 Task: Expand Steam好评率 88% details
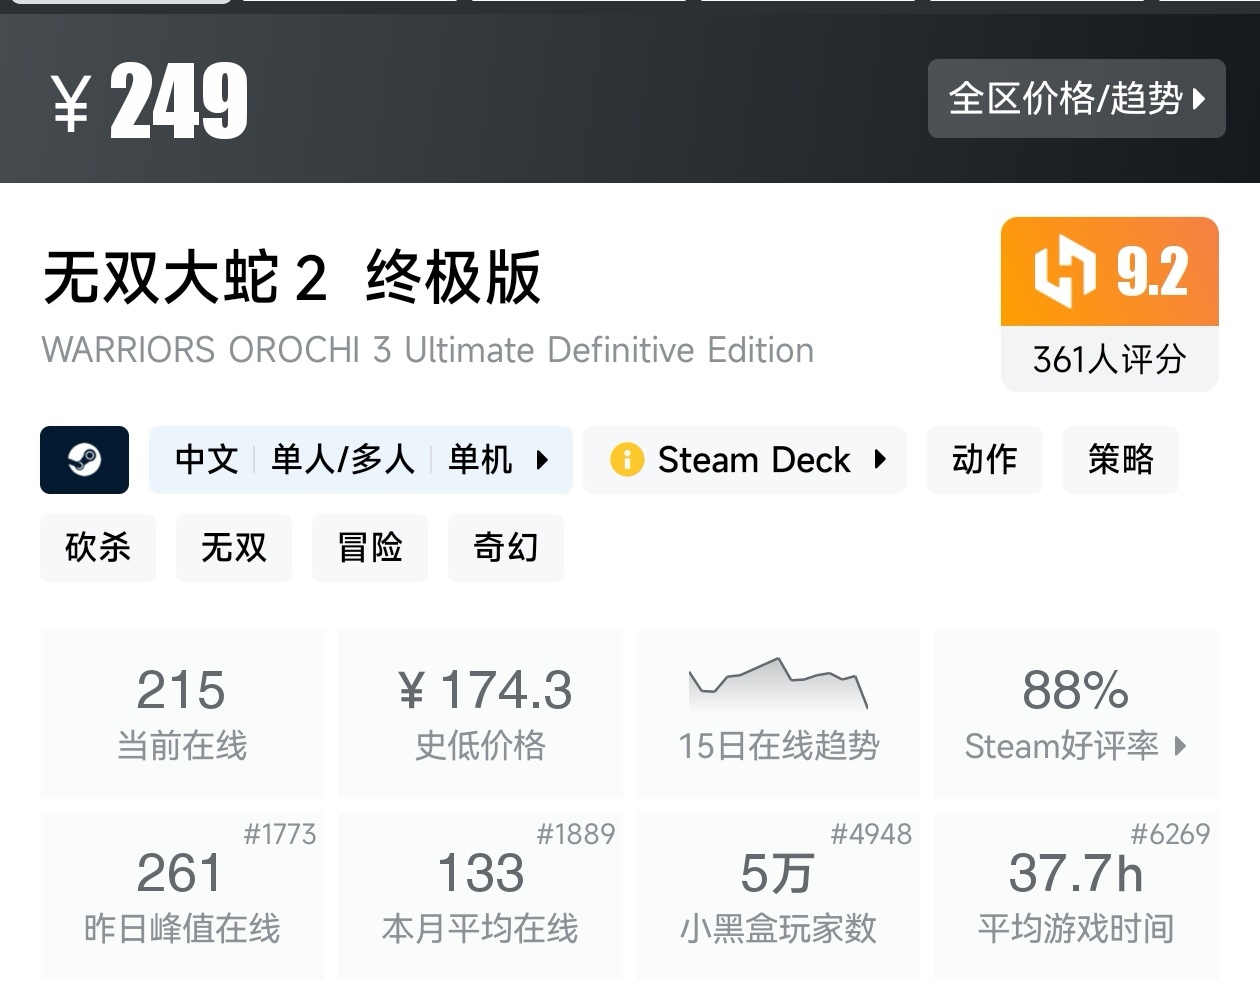click(1077, 713)
